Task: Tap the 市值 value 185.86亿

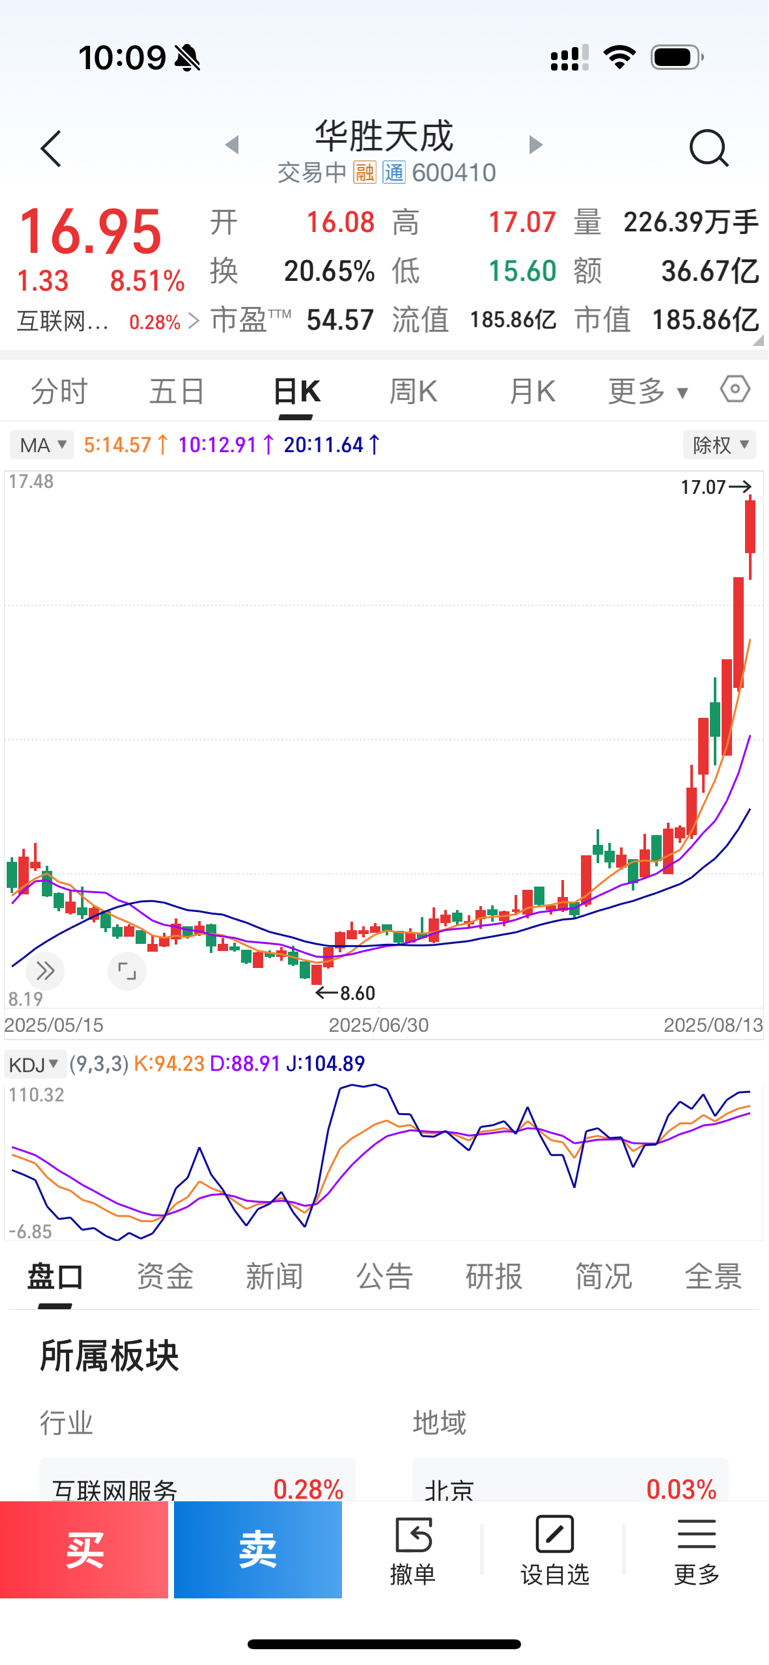Action: pyautogui.click(x=705, y=320)
